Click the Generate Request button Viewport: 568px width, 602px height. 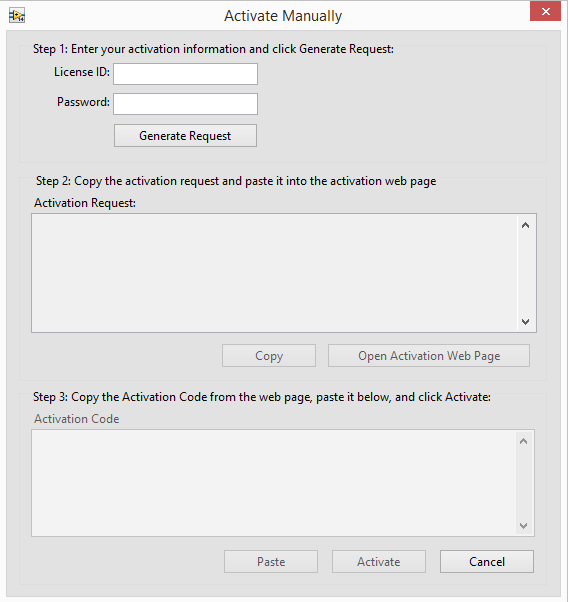point(185,136)
